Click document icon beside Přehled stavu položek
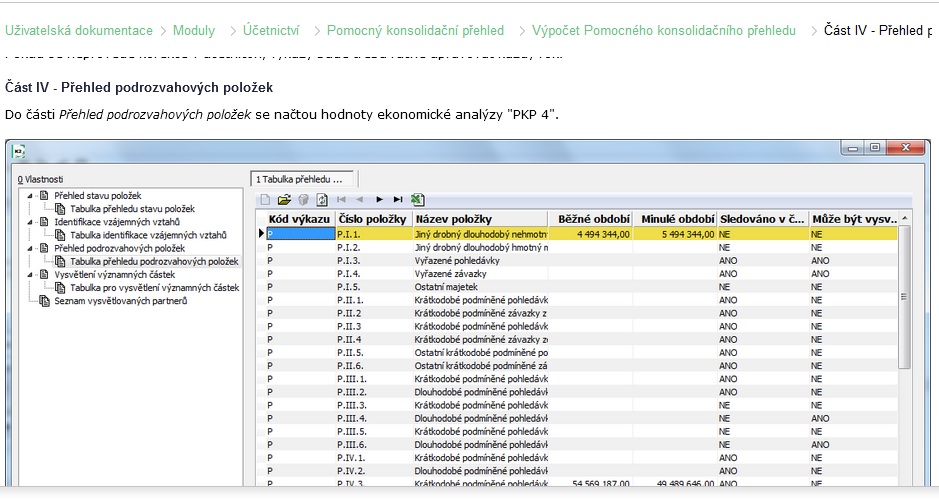The width and height of the screenshot is (939, 499). pyautogui.click(x=44, y=196)
